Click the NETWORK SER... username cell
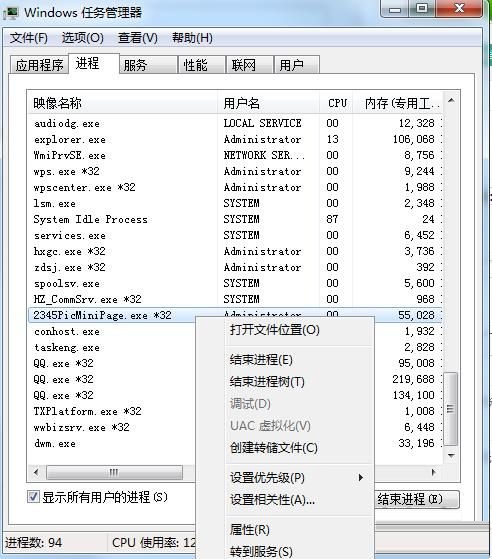 (264, 155)
